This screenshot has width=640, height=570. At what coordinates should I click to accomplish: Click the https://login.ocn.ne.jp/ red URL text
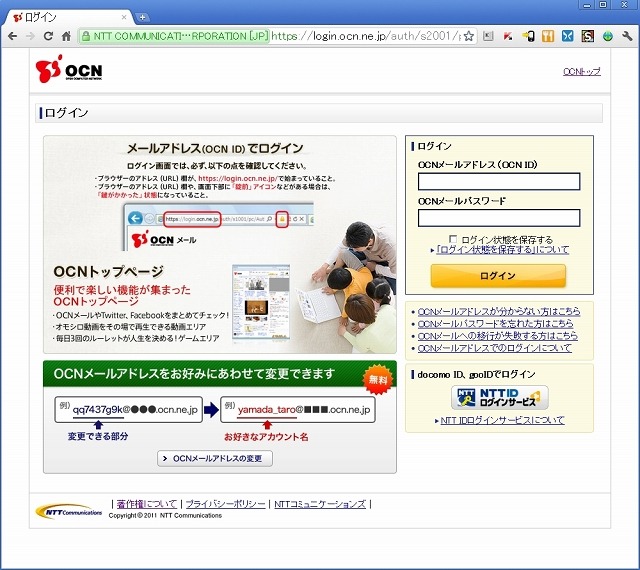[x=238, y=178]
